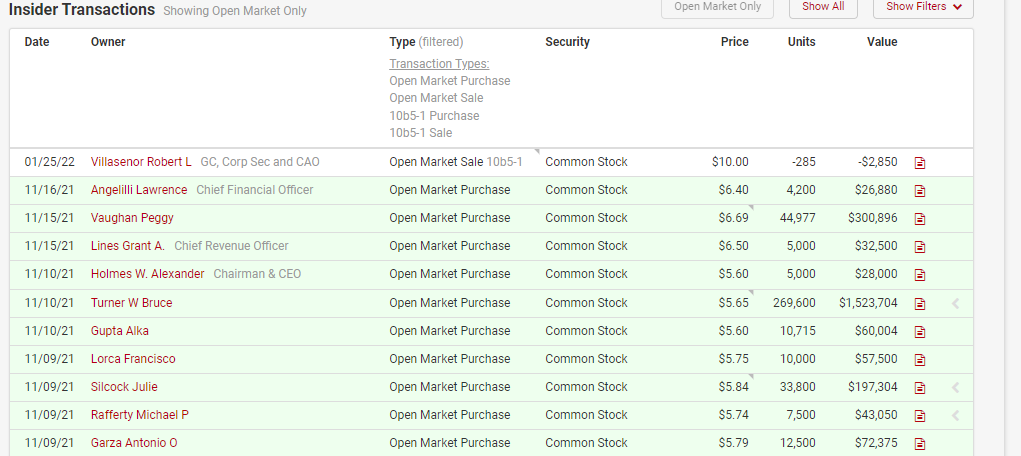
Task: Open Lorca Francisco owner profile link
Action: [133, 359]
